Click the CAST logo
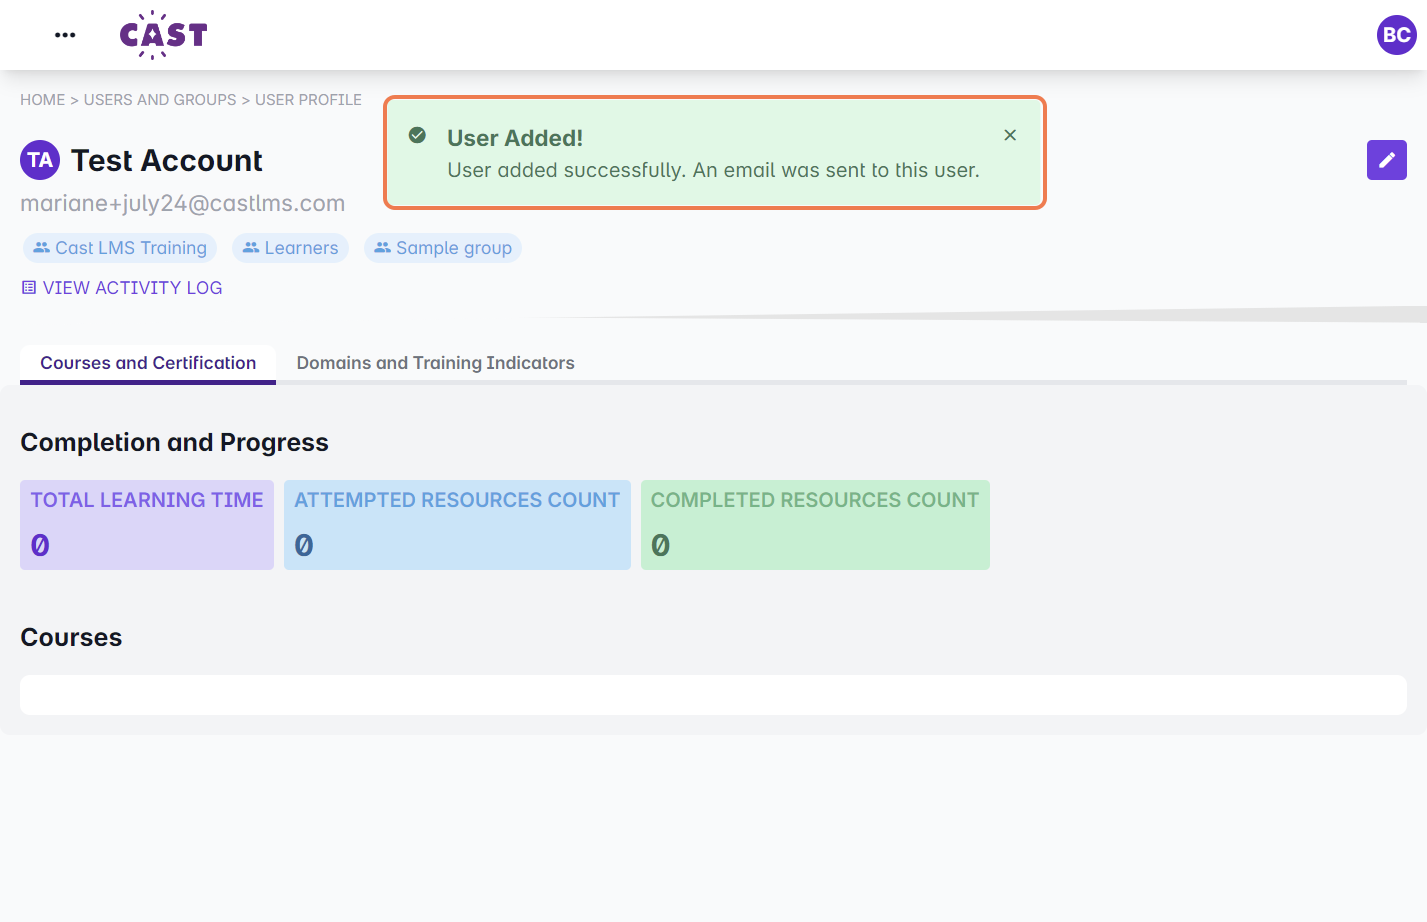Screen dimensions: 1427x922 point(163,35)
